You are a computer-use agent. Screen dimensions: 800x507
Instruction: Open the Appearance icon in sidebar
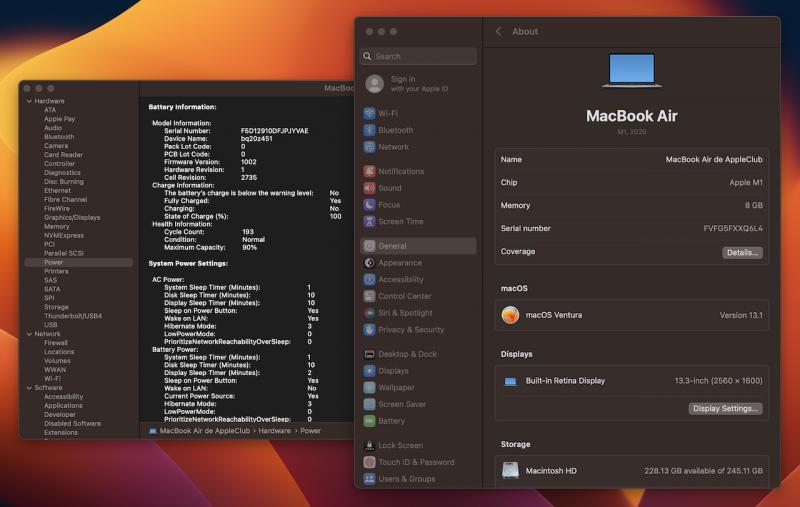point(369,263)
